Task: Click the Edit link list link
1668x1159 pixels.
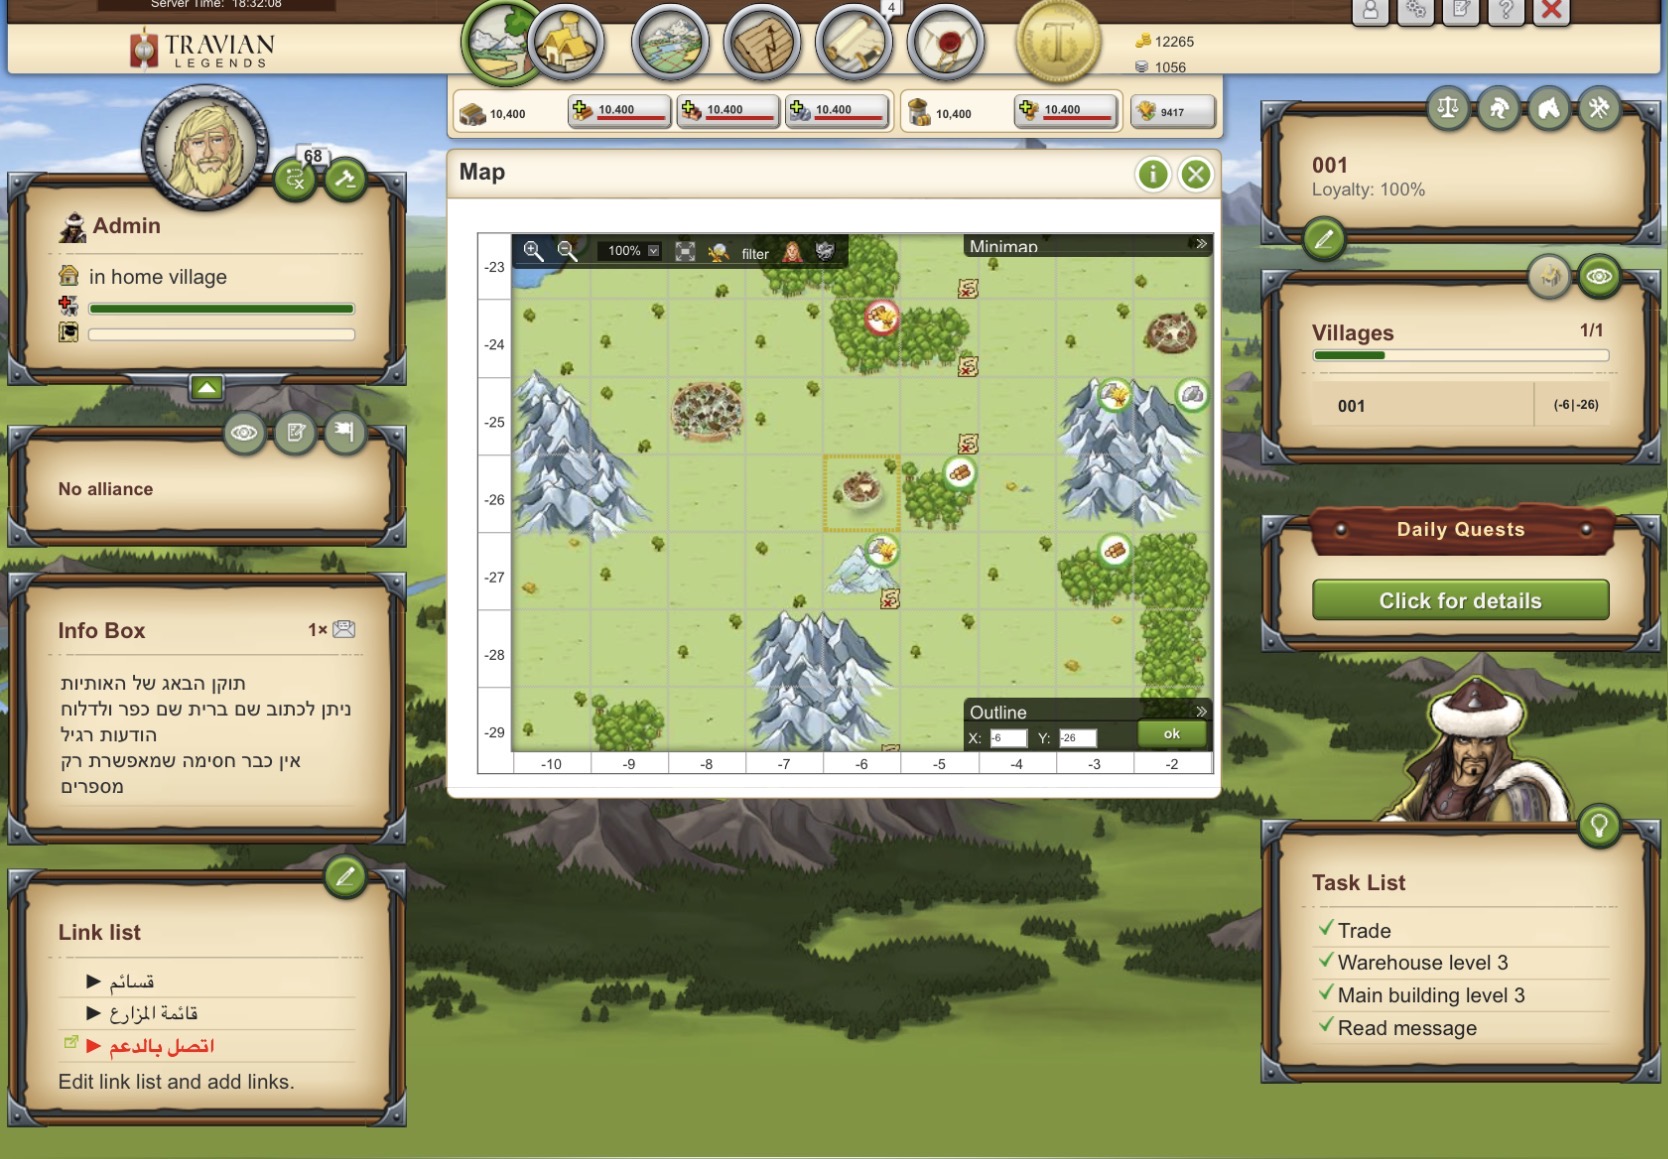Action: (176, 1081)
